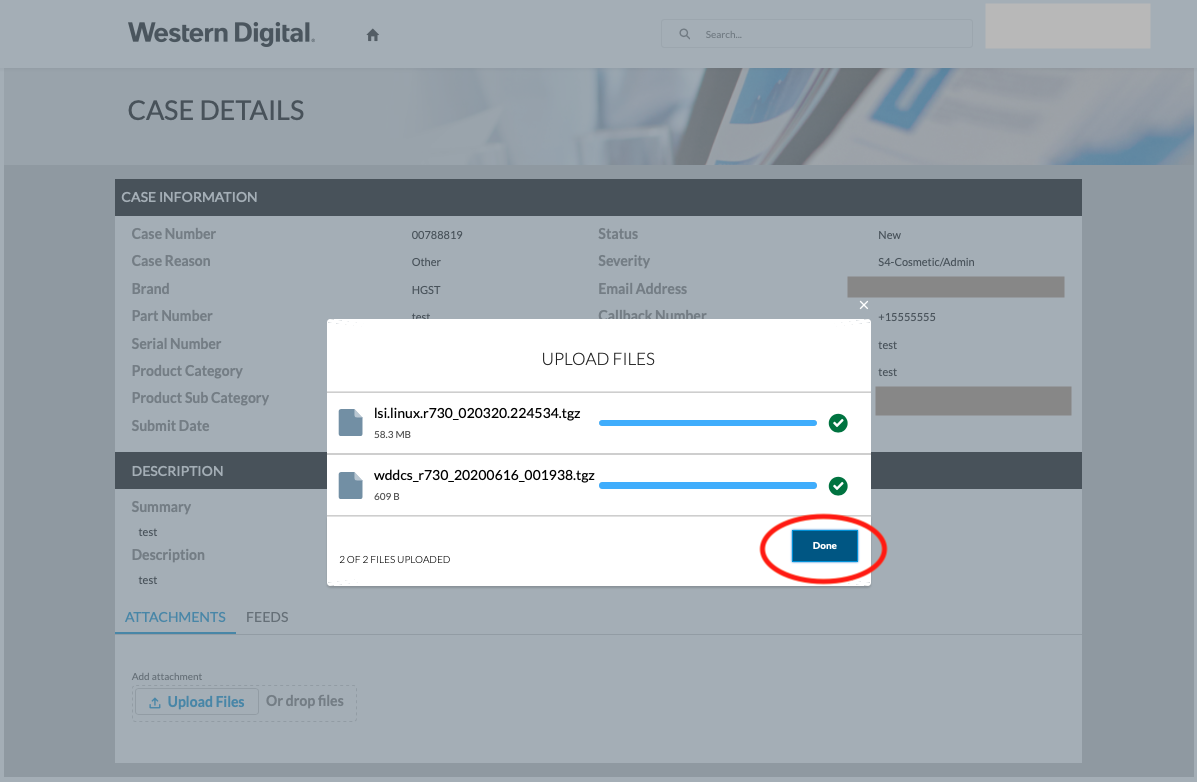Image resolution: width=1197 pixels, height=782 pixels.
Task: Select the wddcs_r730_20200616_001938.tgz file name
Action: [484, 475]
